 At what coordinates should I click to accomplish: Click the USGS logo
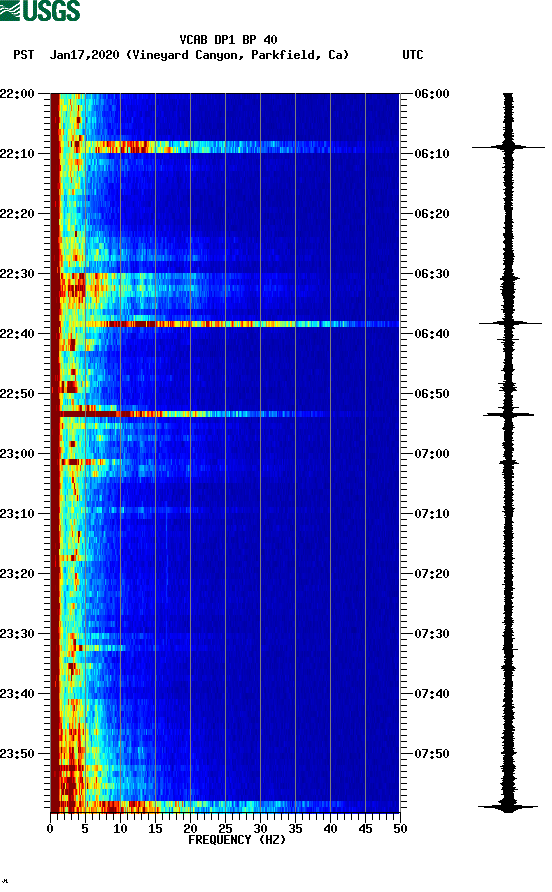point(40,10)
